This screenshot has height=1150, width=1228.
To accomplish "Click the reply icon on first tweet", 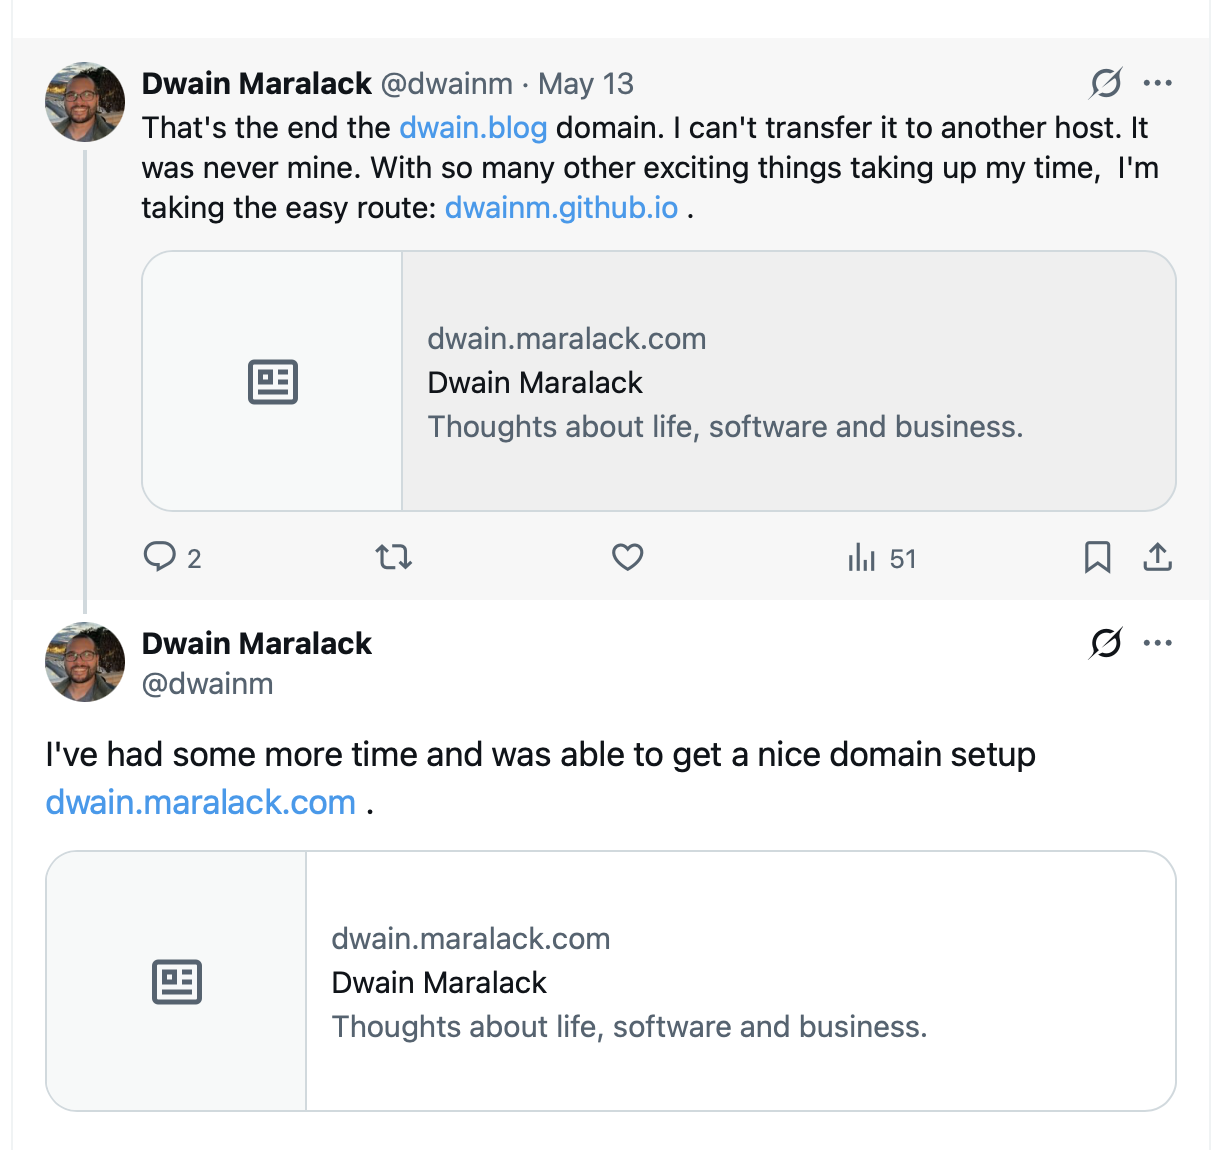I will [x=160, y=556].
